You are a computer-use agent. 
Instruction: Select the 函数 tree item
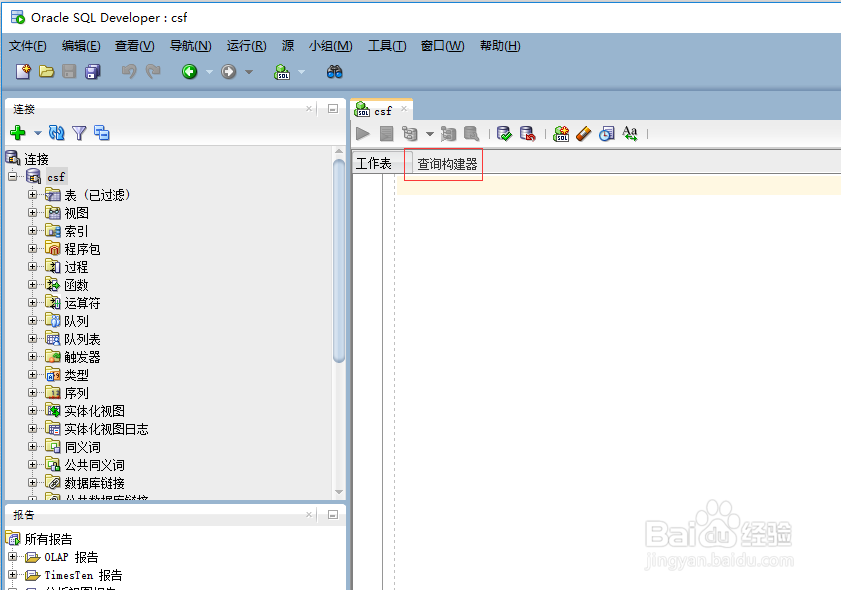tap(76, 285)
